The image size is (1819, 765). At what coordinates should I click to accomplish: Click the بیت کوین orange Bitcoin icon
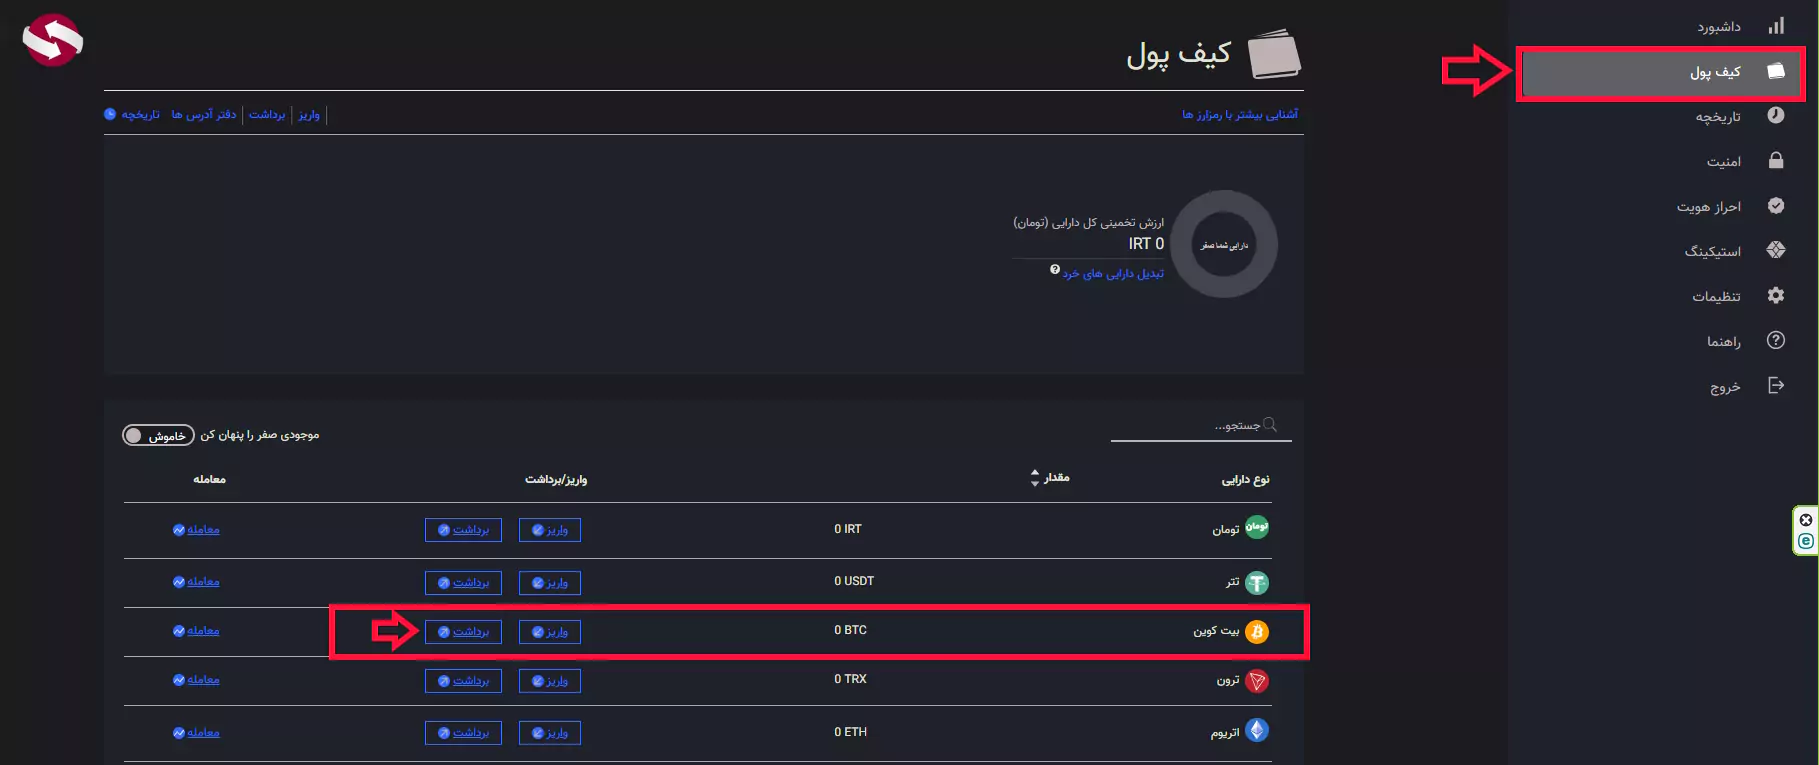click(x=1257, y=631)
